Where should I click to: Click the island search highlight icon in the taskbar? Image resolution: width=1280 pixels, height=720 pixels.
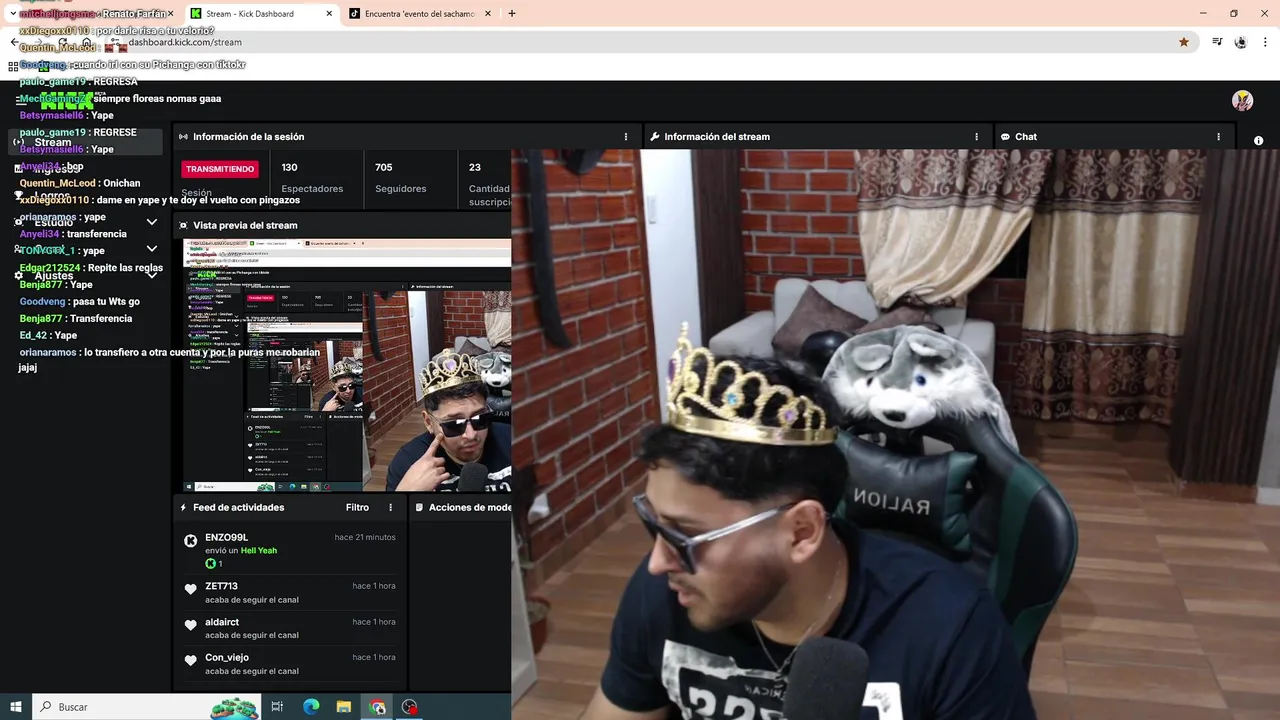(x=234, y=707)
